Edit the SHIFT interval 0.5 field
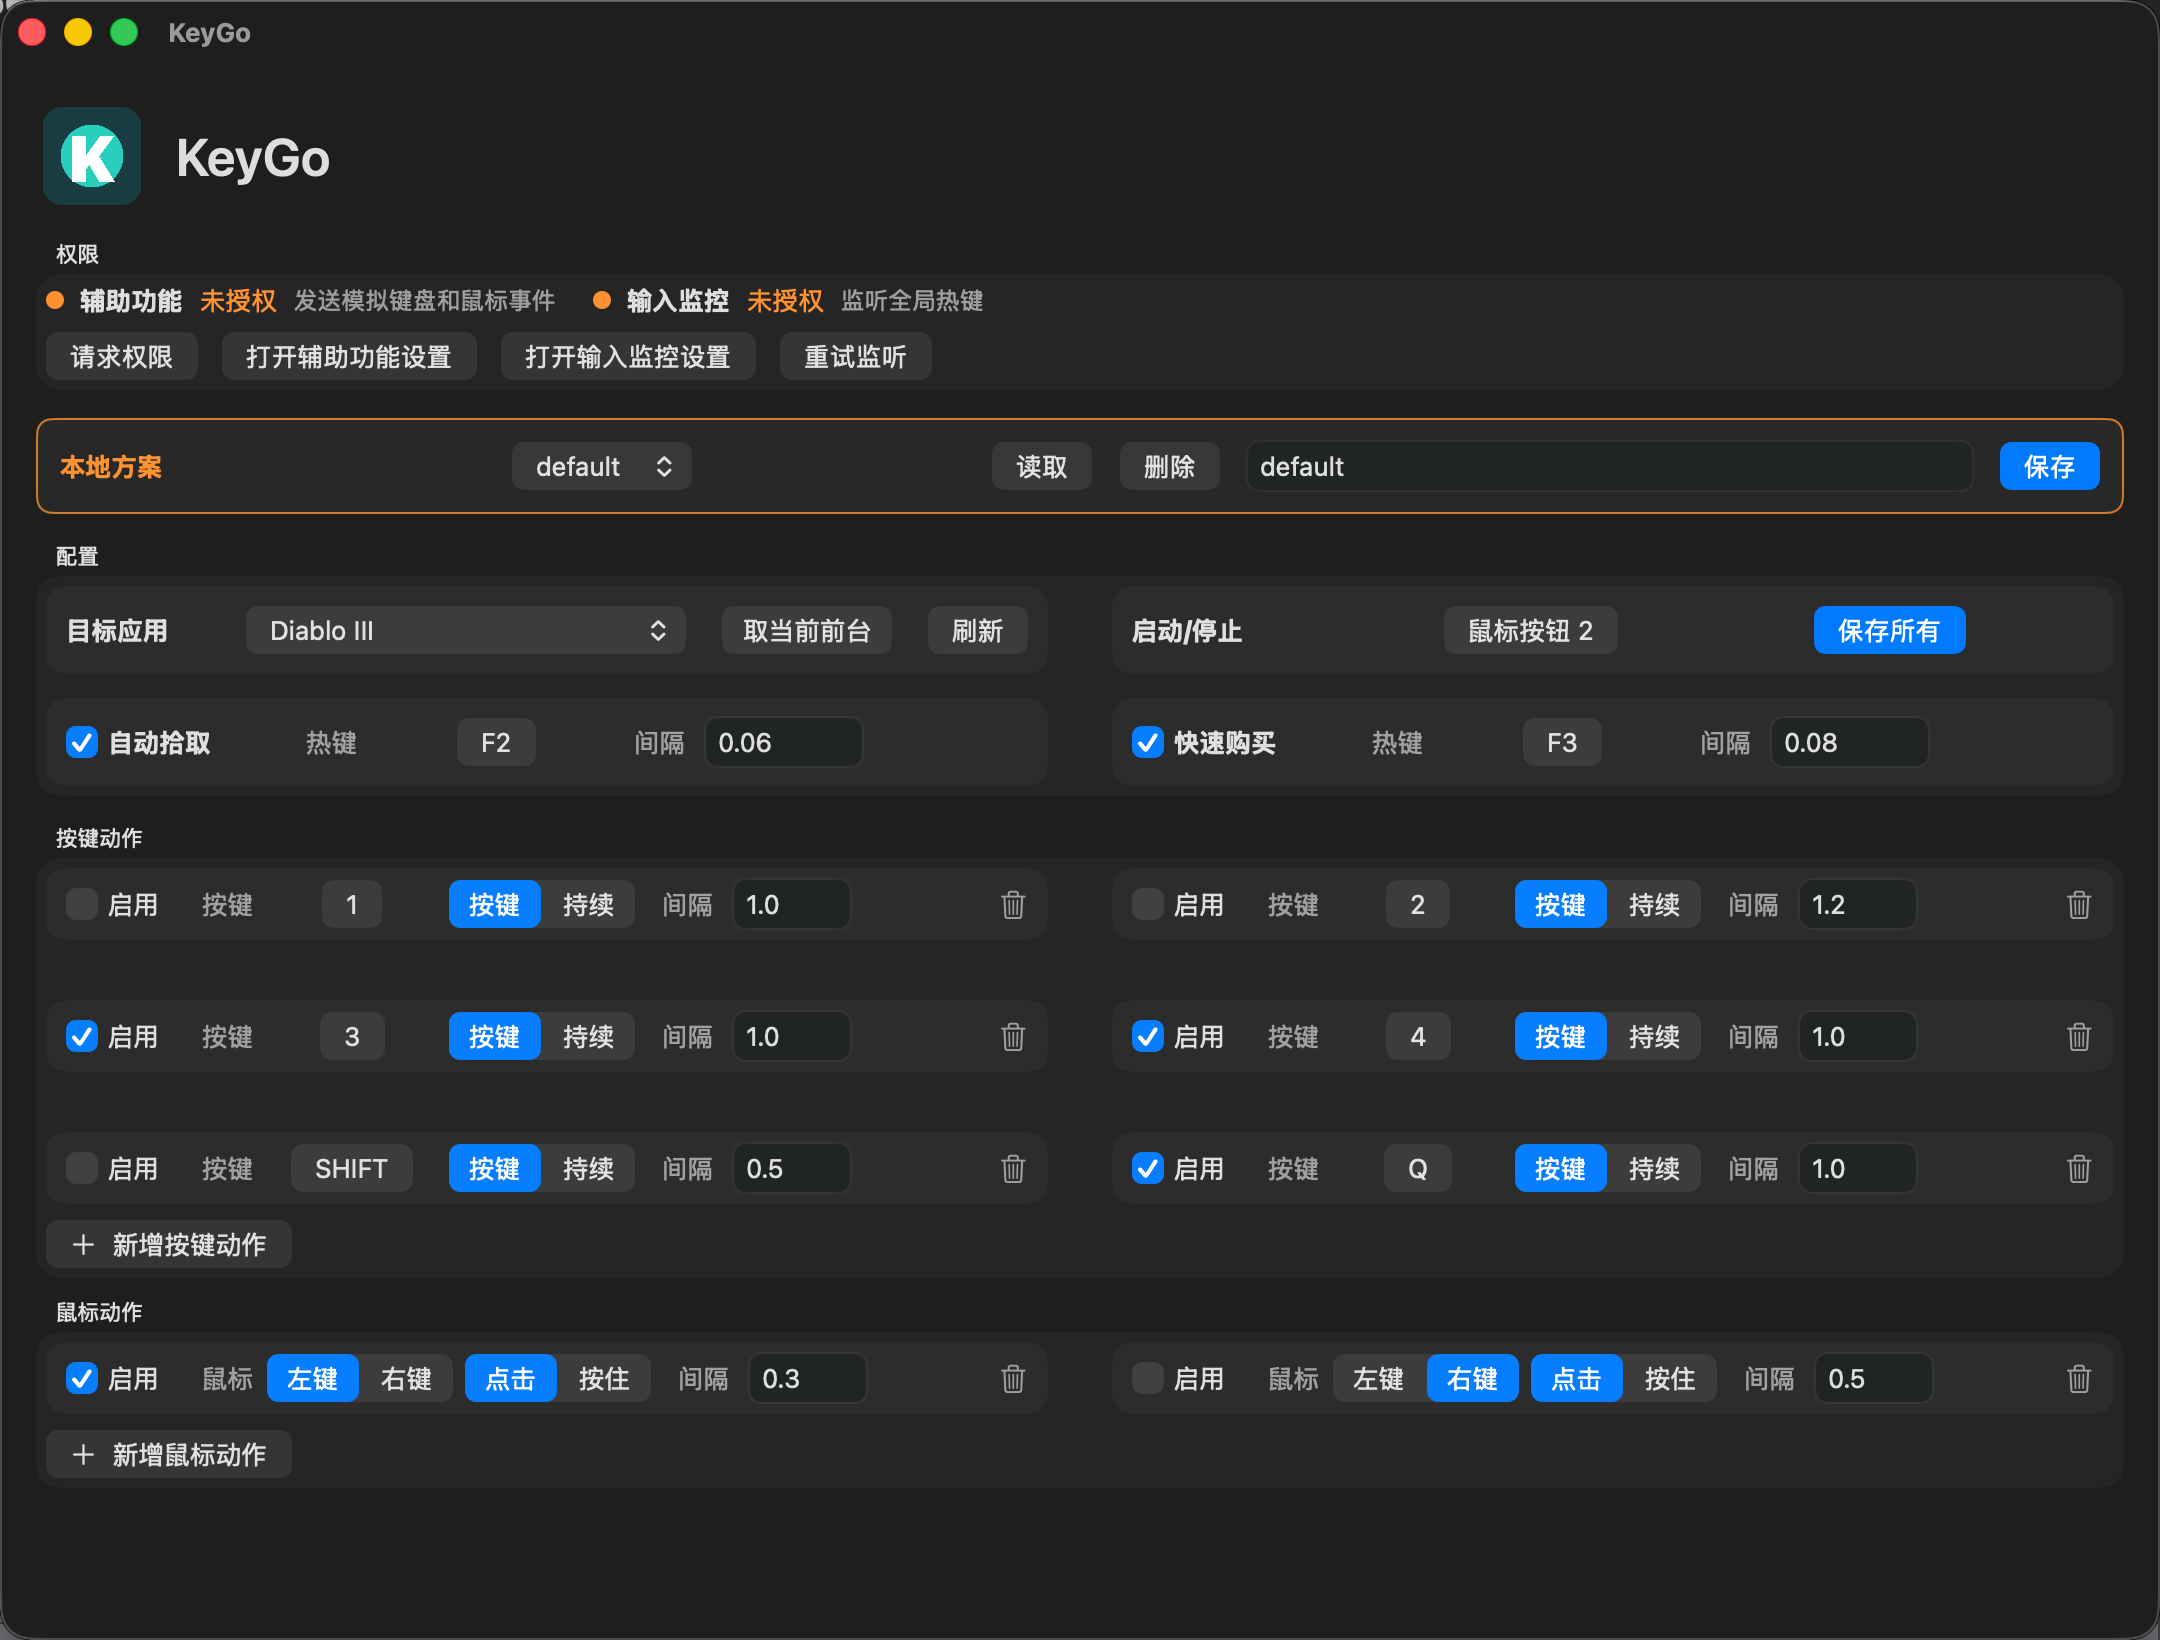The image size is (2160, 1640). (x=792, y=1169)
